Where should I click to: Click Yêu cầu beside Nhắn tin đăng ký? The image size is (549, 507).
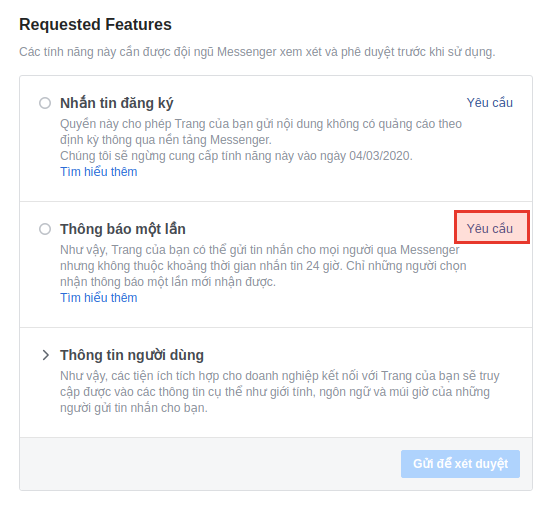click(489, 103)
